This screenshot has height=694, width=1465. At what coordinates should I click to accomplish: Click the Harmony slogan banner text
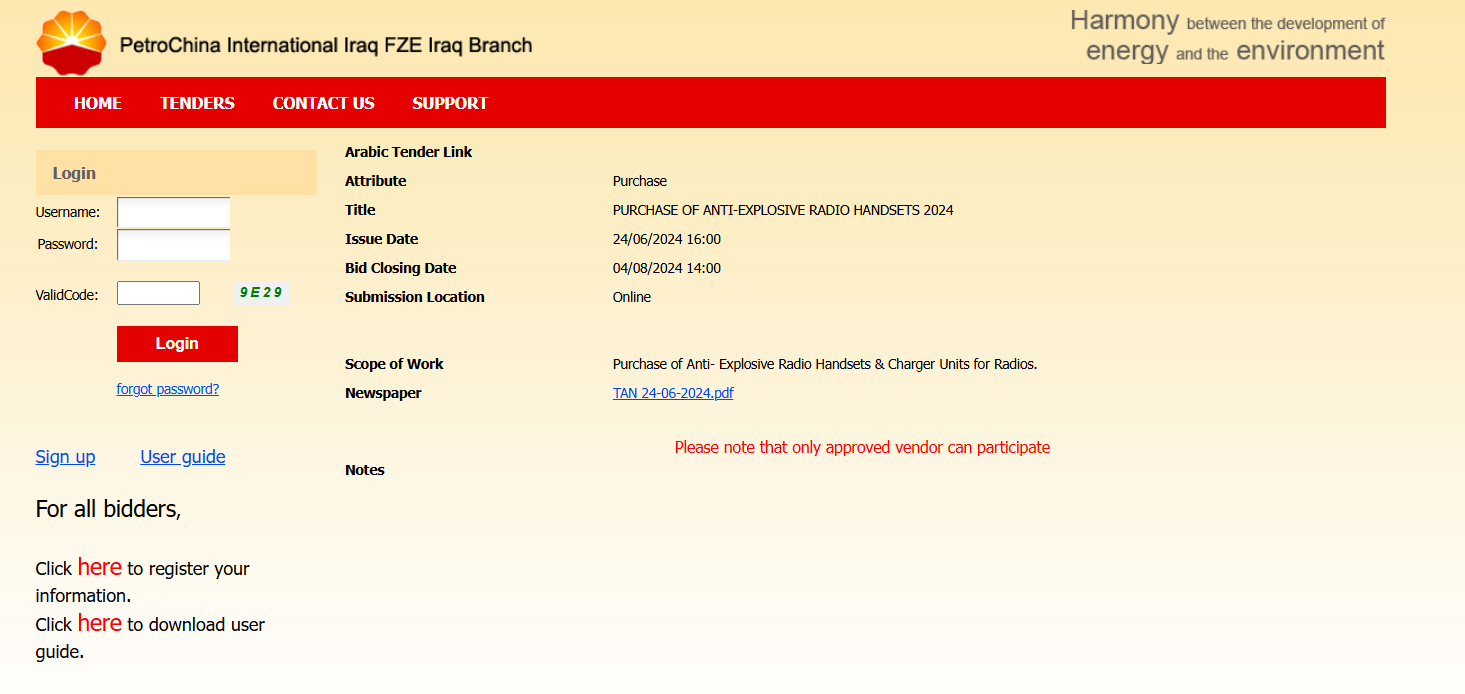pyautogui.click(x=1227, y=36)
